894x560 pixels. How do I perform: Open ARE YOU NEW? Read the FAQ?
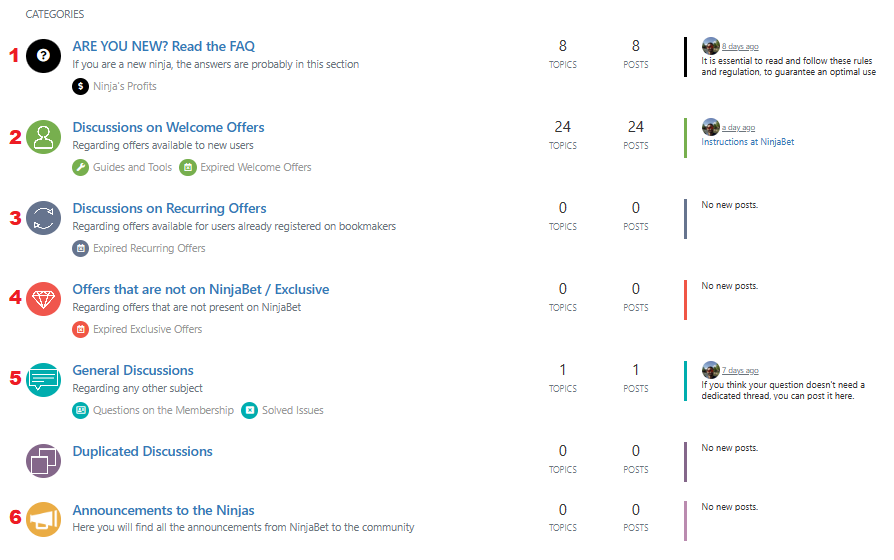pos(164,46)
